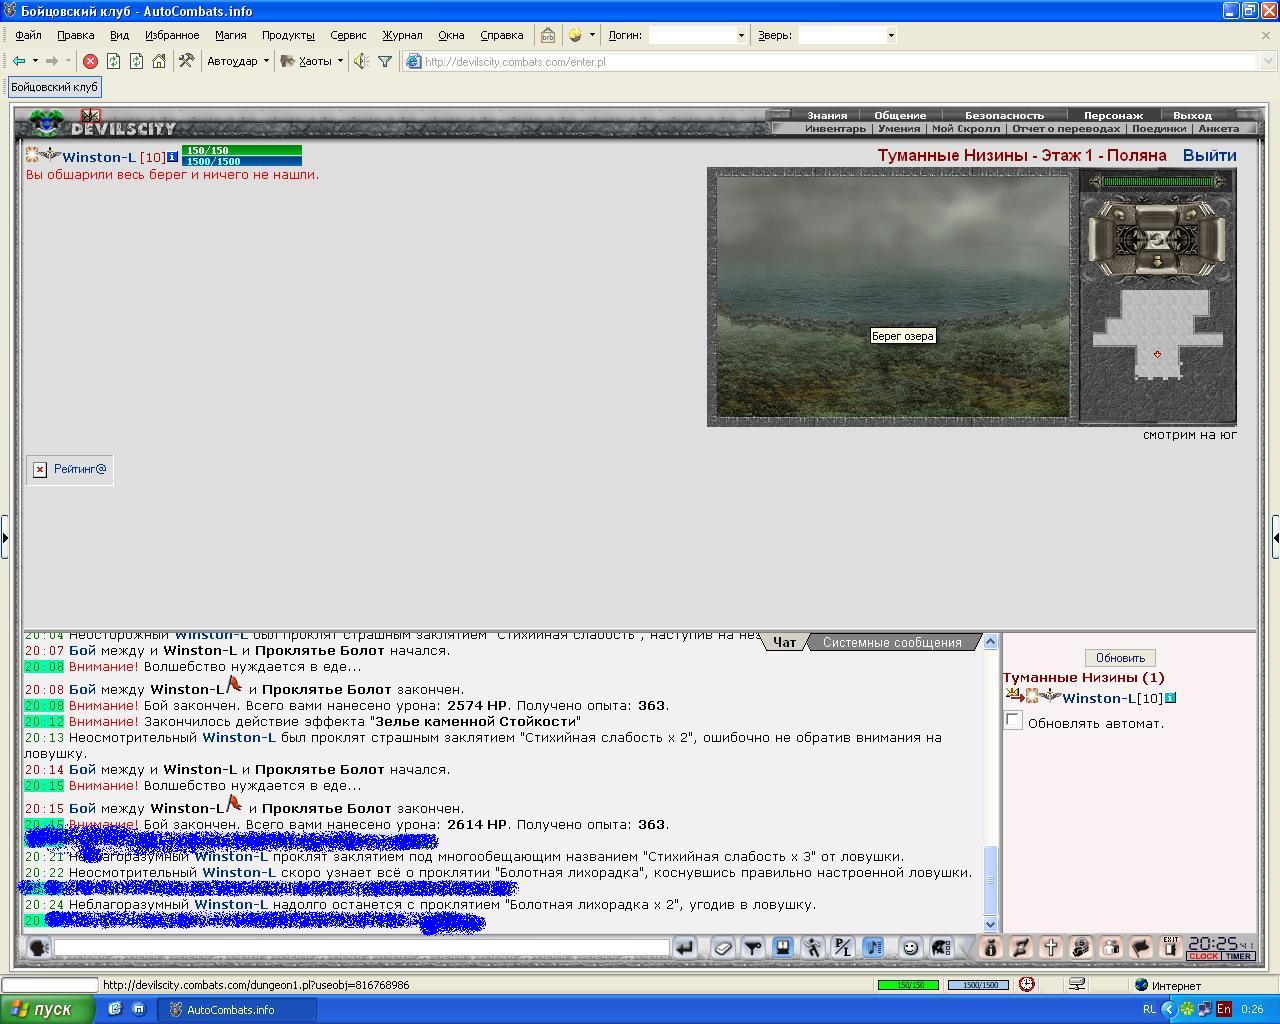Click the brown flag icon

(1141, 947)
